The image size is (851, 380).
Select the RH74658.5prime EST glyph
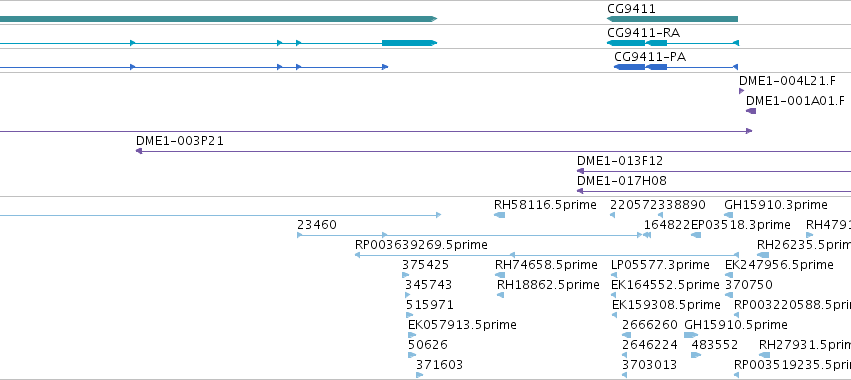500,275
